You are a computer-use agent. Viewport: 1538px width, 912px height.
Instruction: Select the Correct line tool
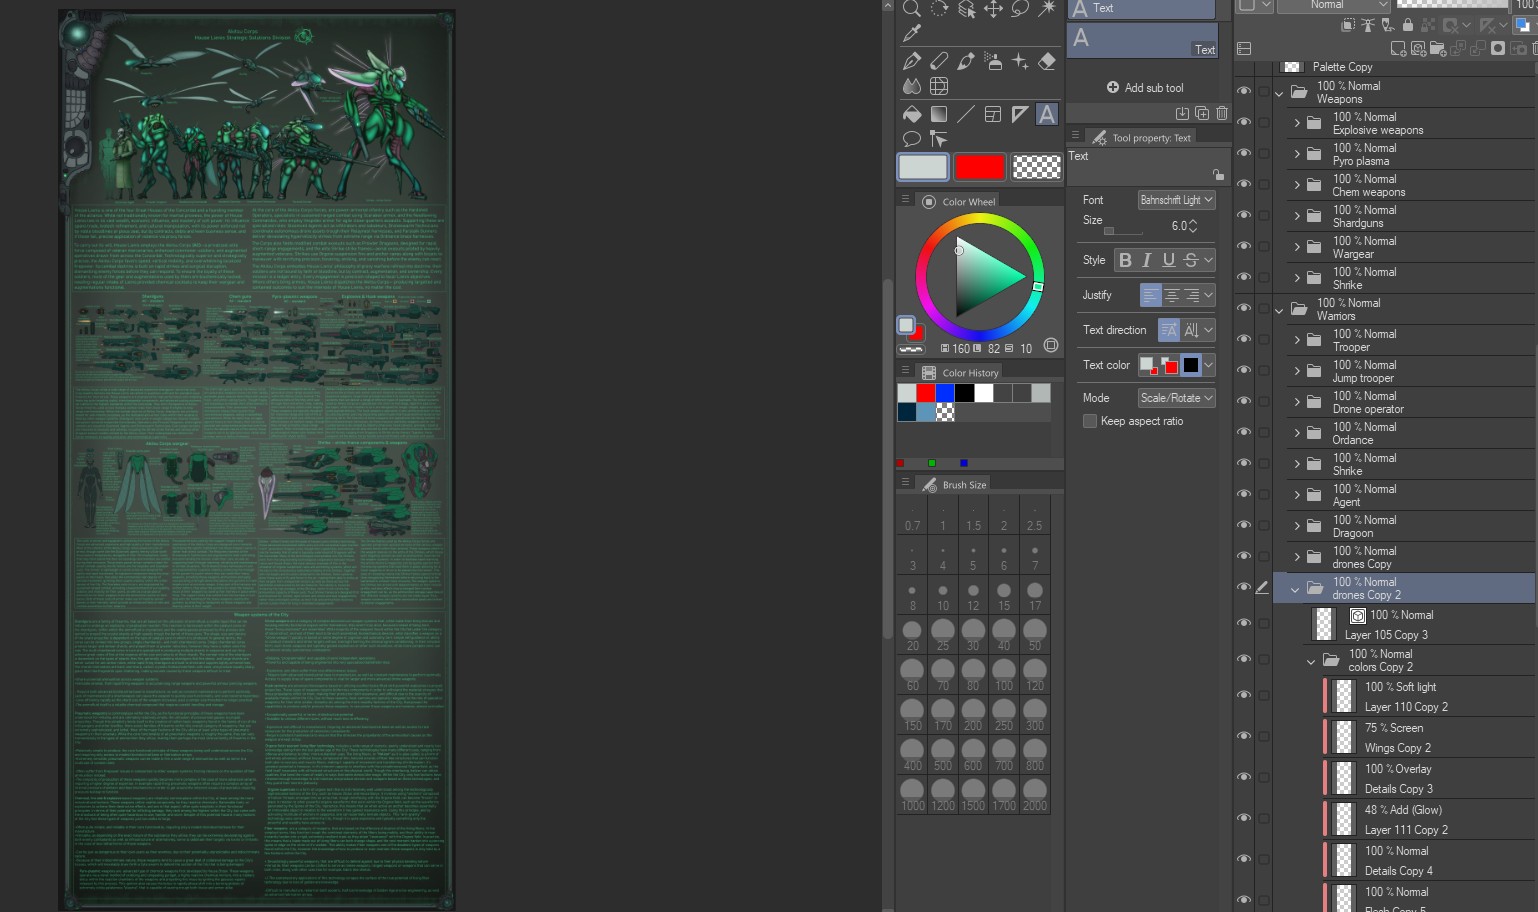939,139
